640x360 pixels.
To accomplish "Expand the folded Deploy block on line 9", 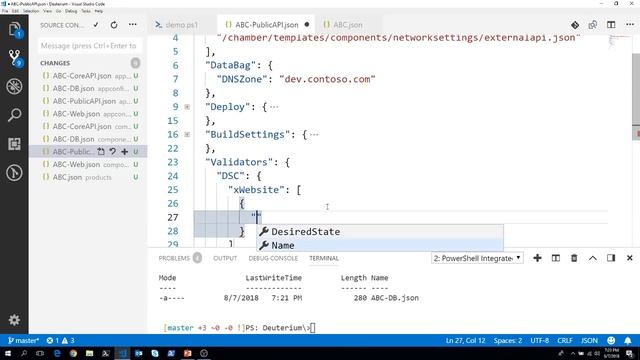I will 187,107.
